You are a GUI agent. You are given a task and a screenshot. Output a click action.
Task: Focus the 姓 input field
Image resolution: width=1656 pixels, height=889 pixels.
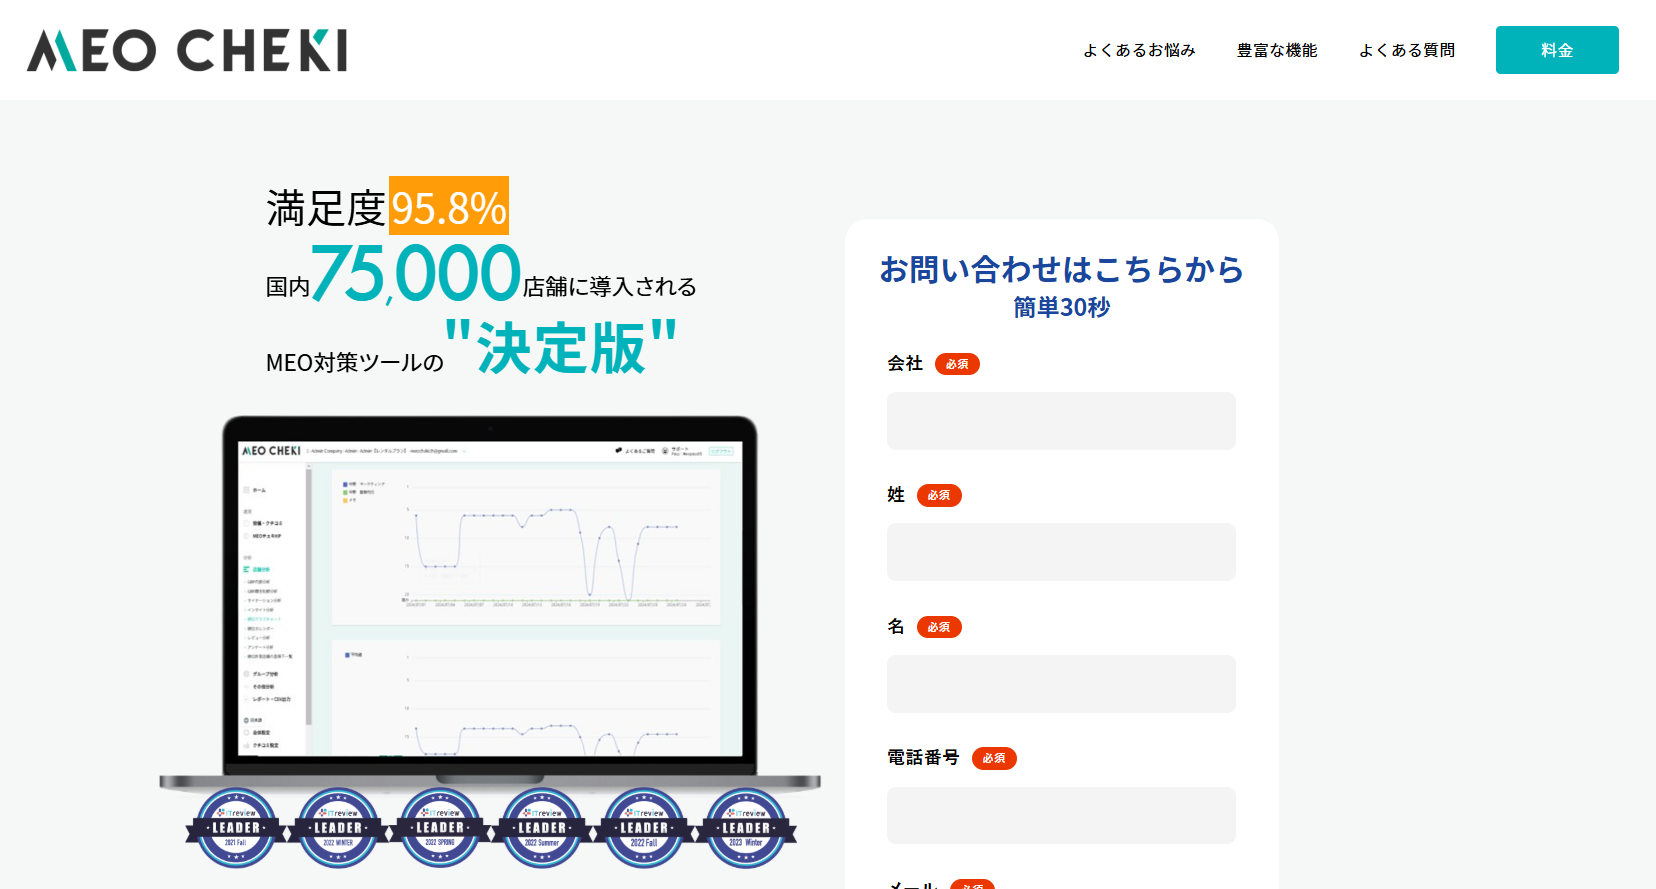(1061, 552)
